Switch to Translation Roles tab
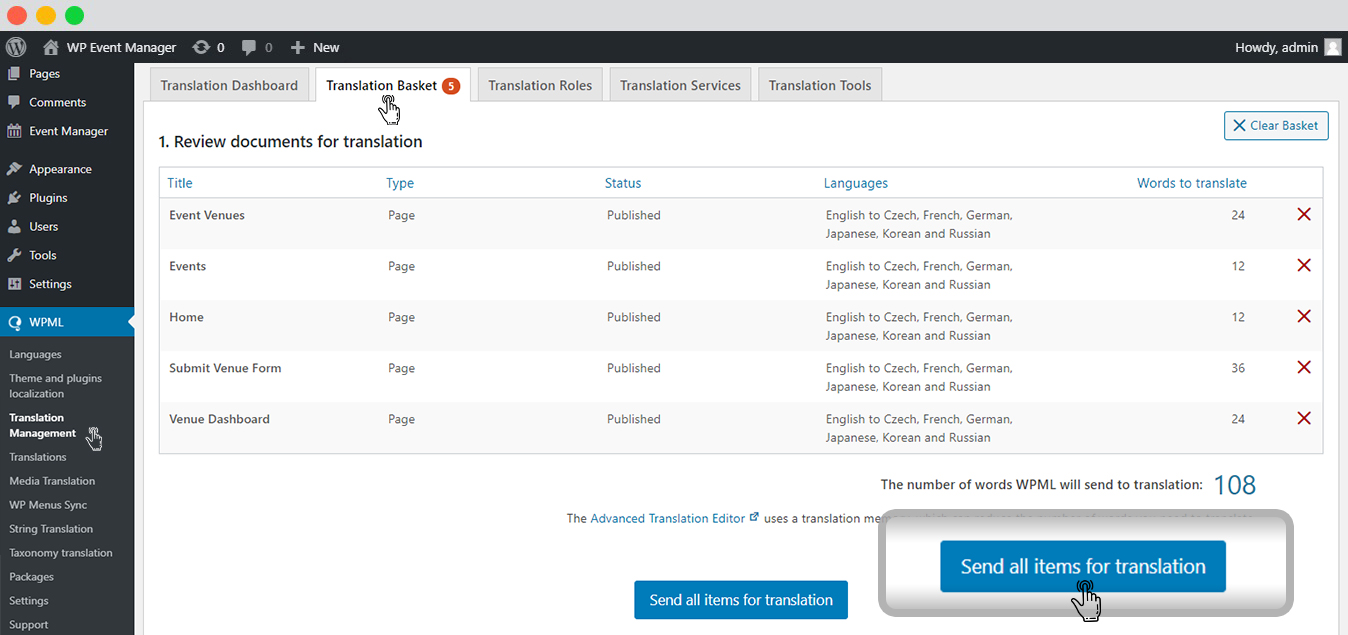This screenshot has width=1348, height=635. coord(540,85)
